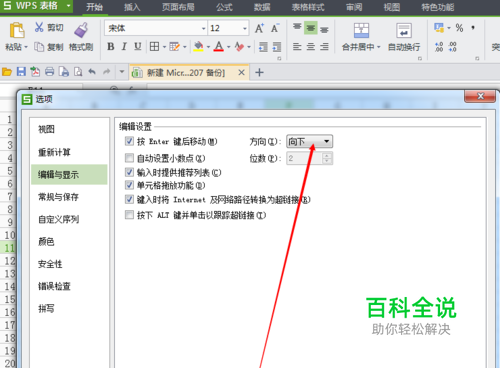Expand the 合并居中 dropdown arrow

[379, 47]
